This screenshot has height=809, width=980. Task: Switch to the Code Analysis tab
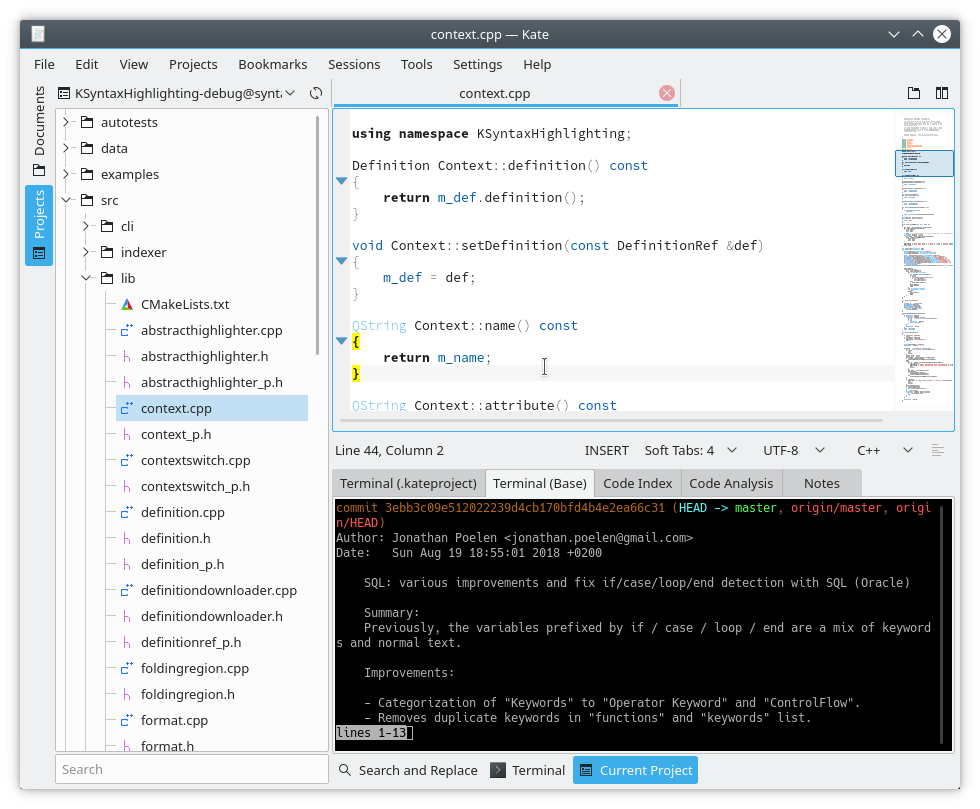731,483
